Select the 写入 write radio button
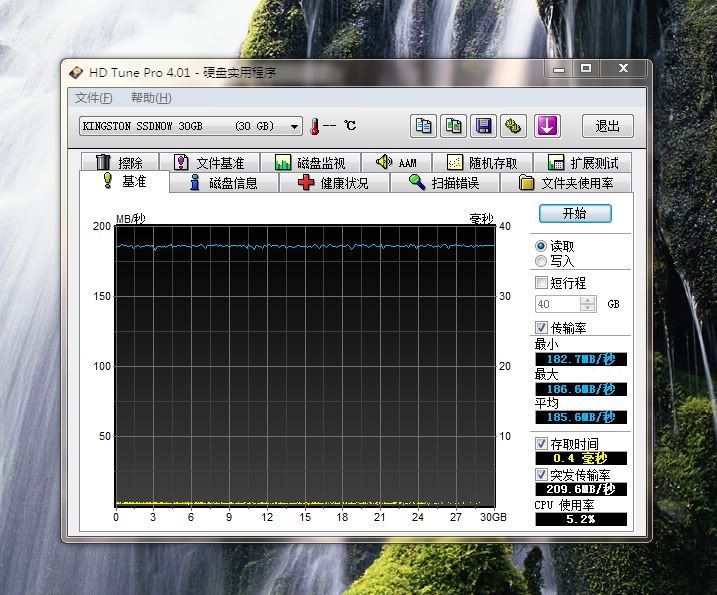Viewport: 717px width, 595px height. pos(542,261)
